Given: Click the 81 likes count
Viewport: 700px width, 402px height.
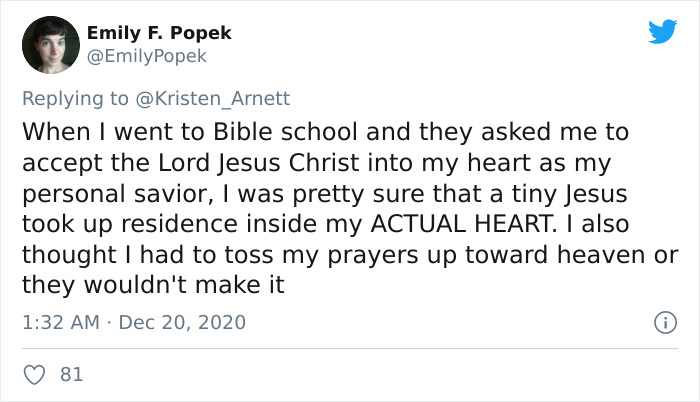Looking at the screenshot, I should click(71, 375).
